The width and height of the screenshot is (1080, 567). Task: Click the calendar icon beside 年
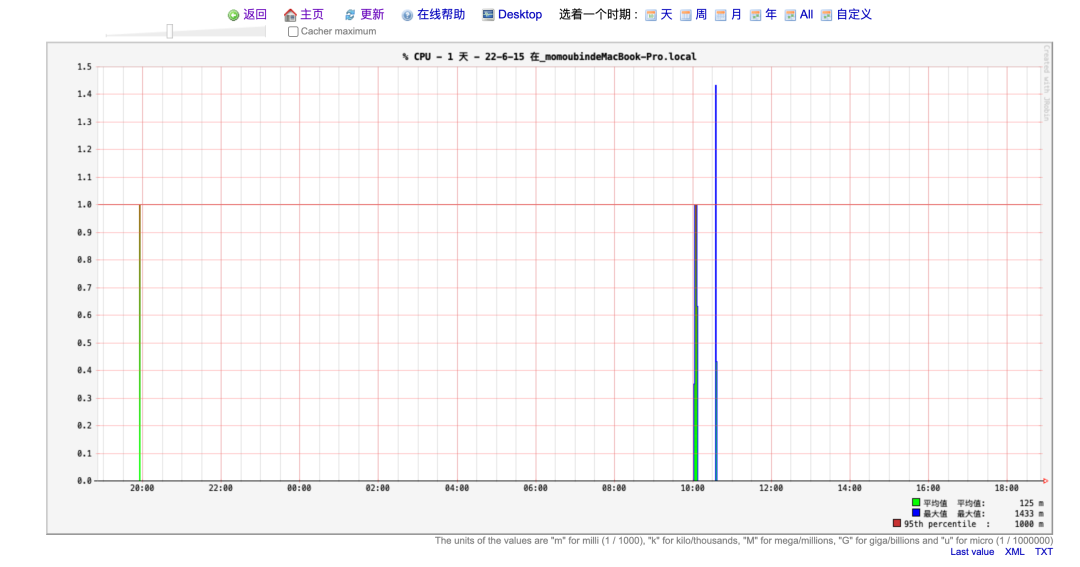tap(756, 15)
